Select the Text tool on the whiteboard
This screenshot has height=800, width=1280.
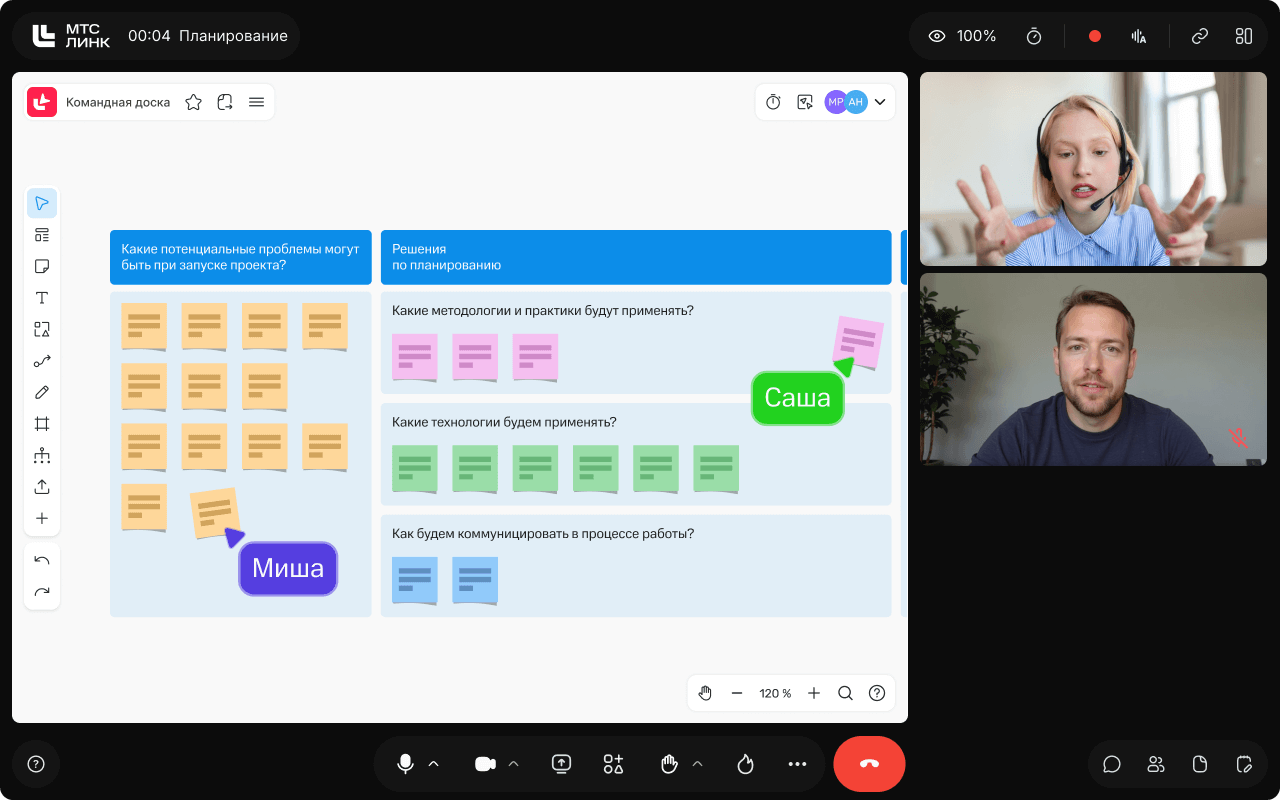click(x=42, y=298)
